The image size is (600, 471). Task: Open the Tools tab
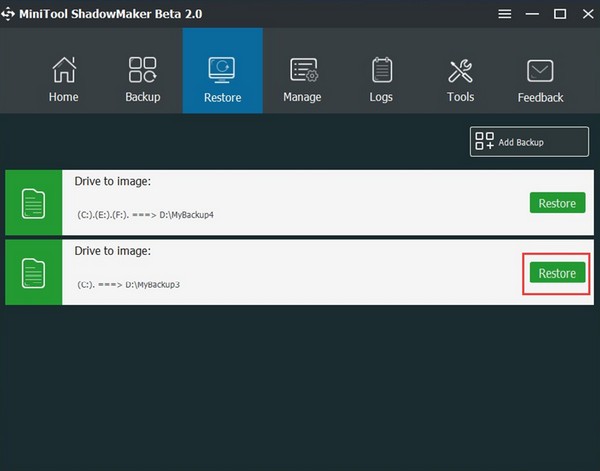click(460, 80)
